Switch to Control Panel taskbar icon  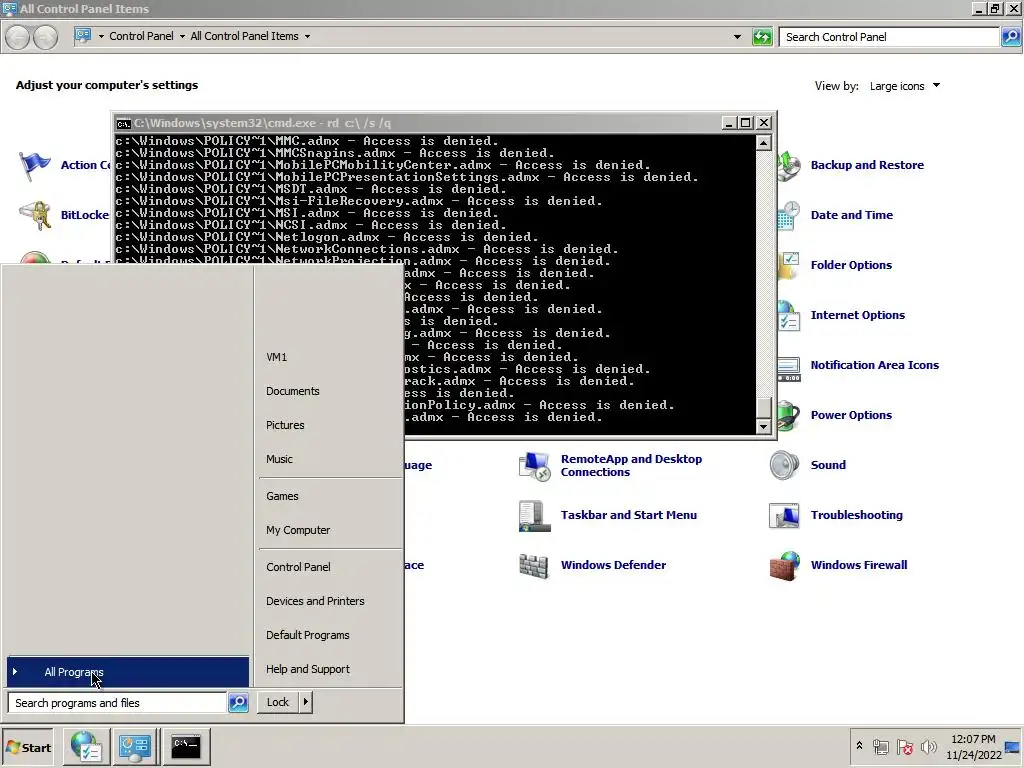pos(135,747)
